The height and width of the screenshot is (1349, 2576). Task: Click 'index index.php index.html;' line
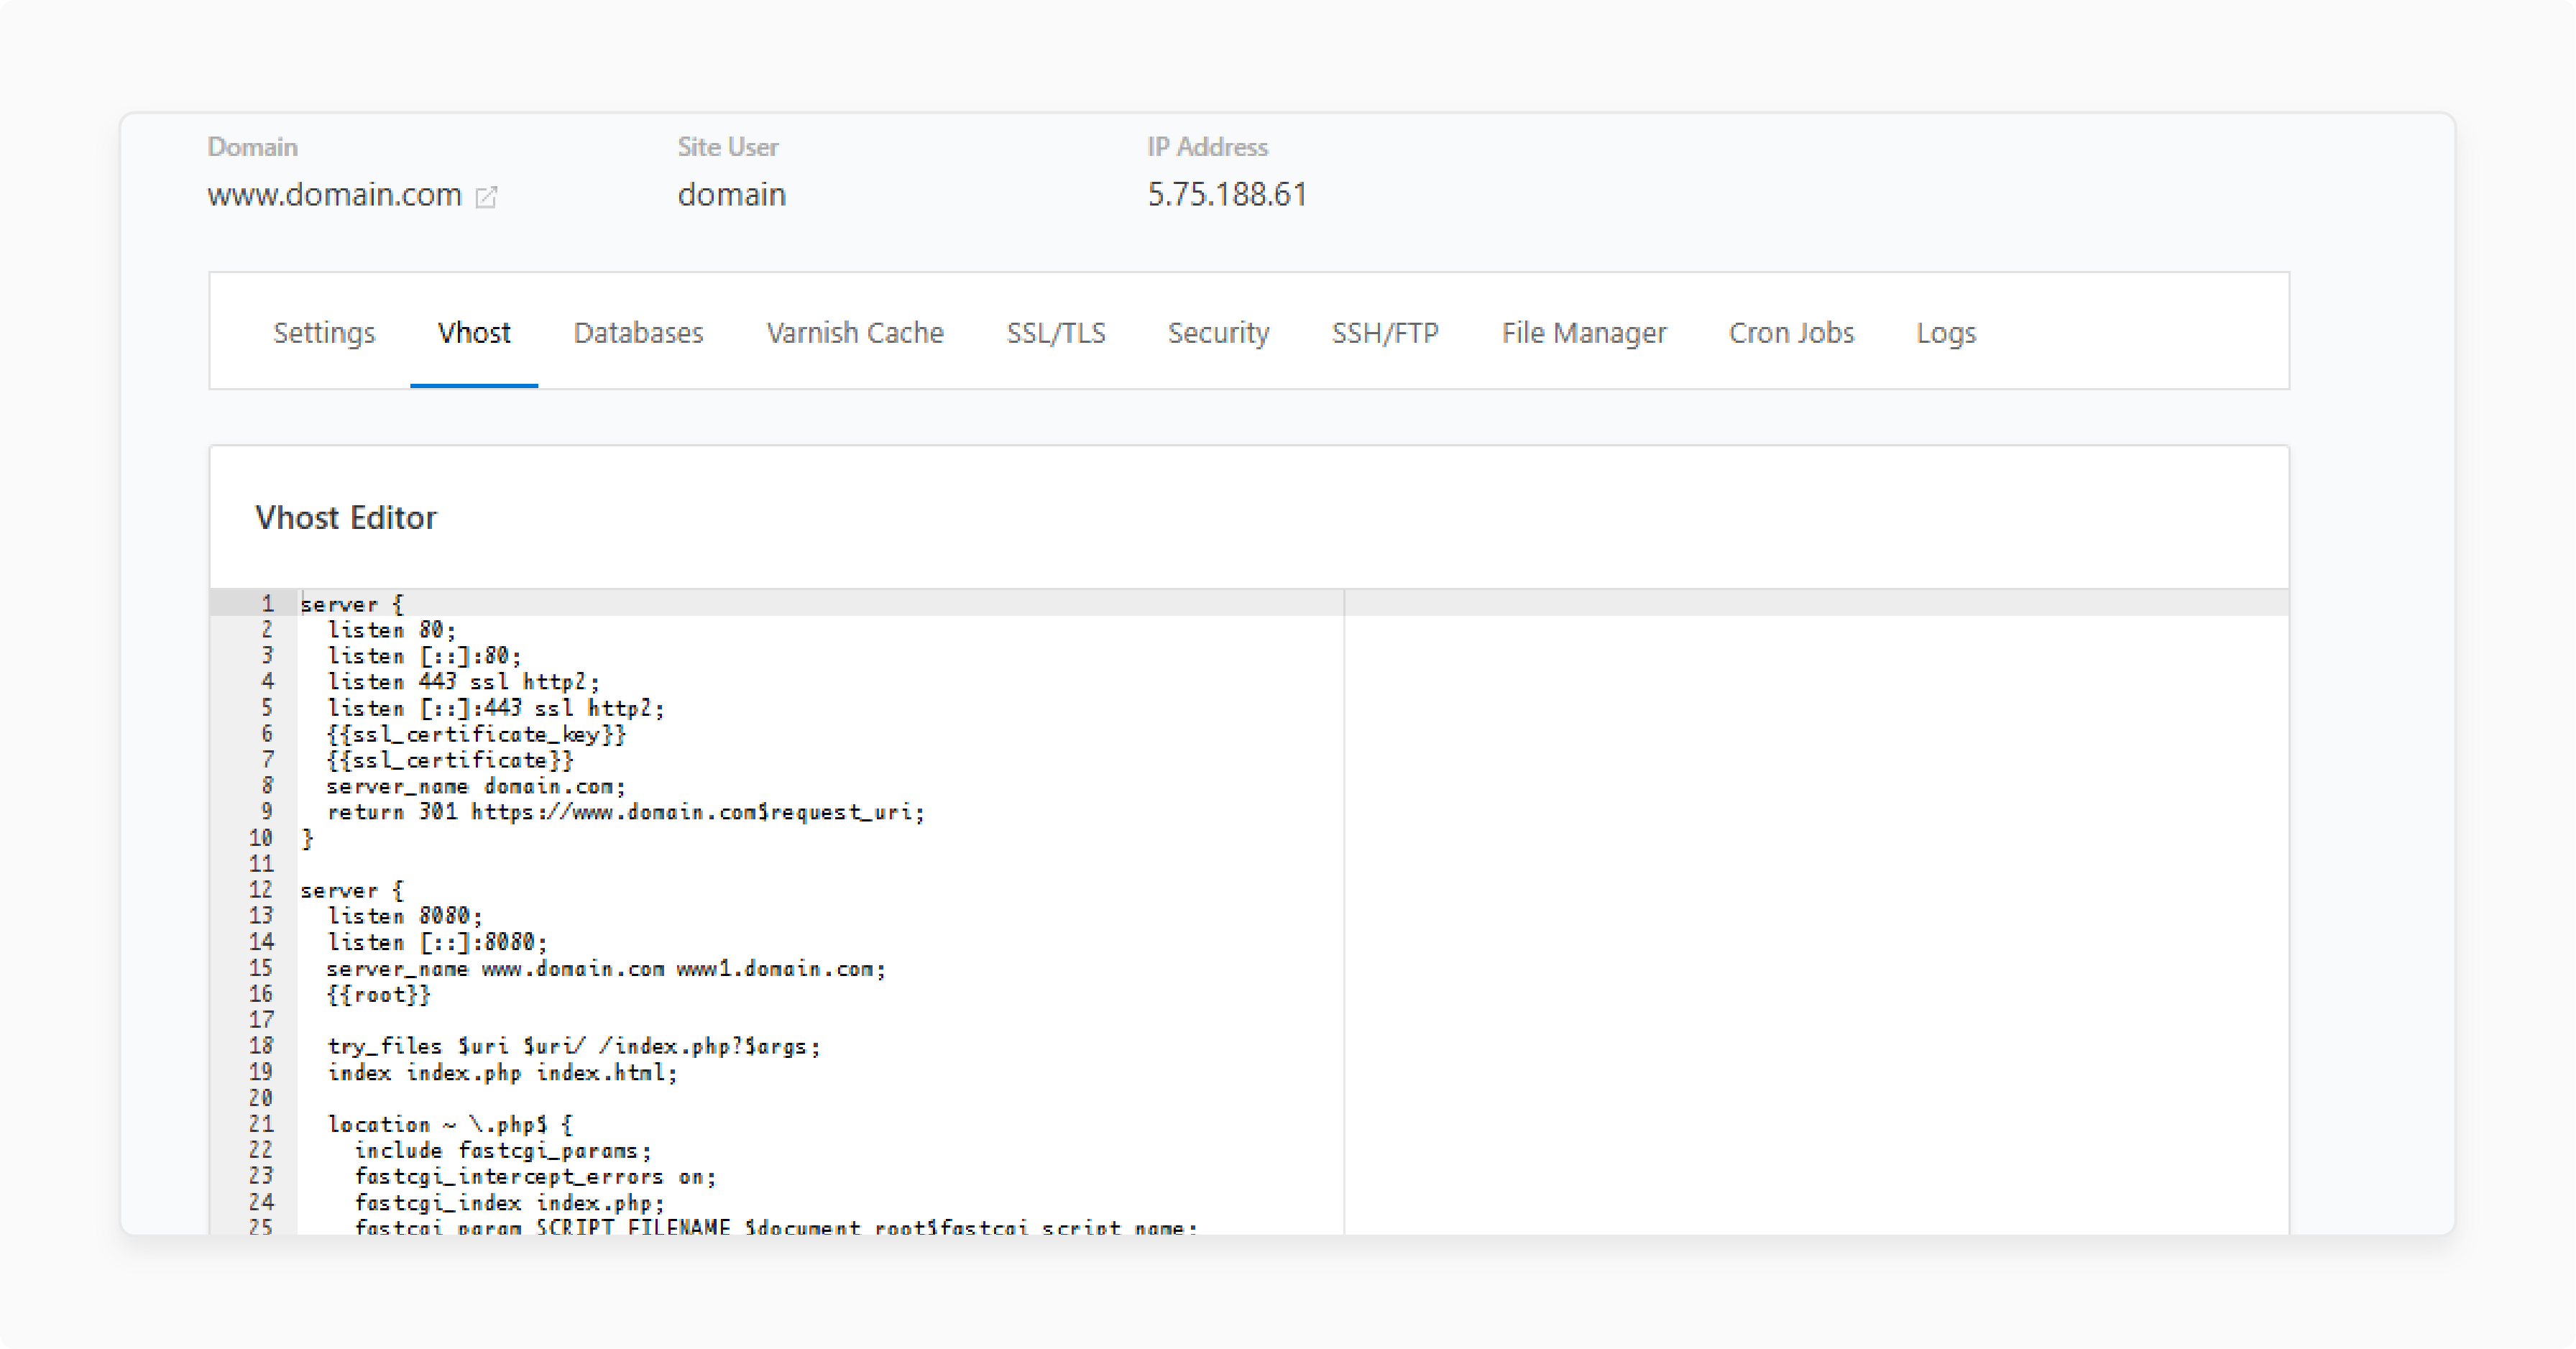click(503, 1072)
